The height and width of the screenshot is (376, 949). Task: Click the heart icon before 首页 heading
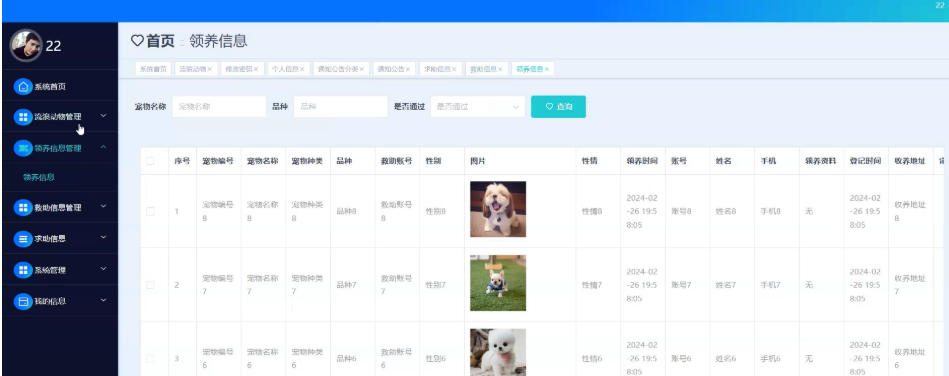pyautogui.click(x=137, y=41)
